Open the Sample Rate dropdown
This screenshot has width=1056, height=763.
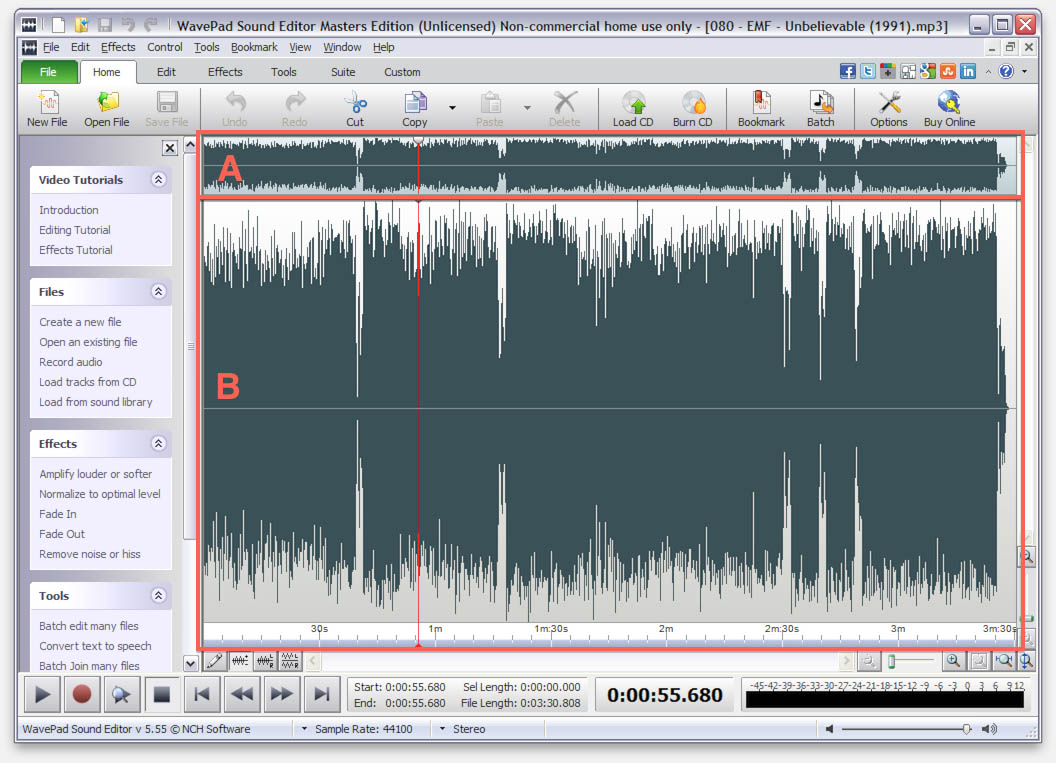click(x=304, y=729)
